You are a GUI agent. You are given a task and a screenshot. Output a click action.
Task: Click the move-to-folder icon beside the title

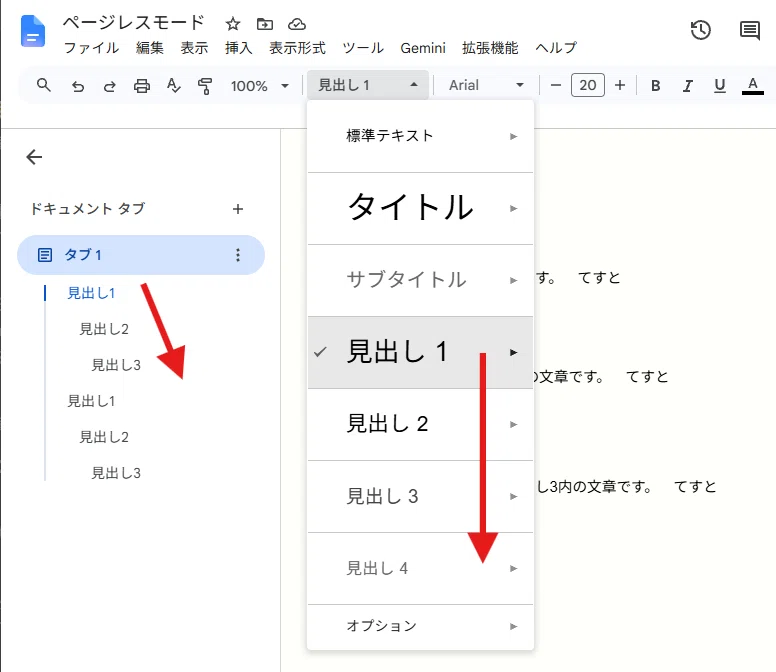pyautogui.click(x=265, y=24)
